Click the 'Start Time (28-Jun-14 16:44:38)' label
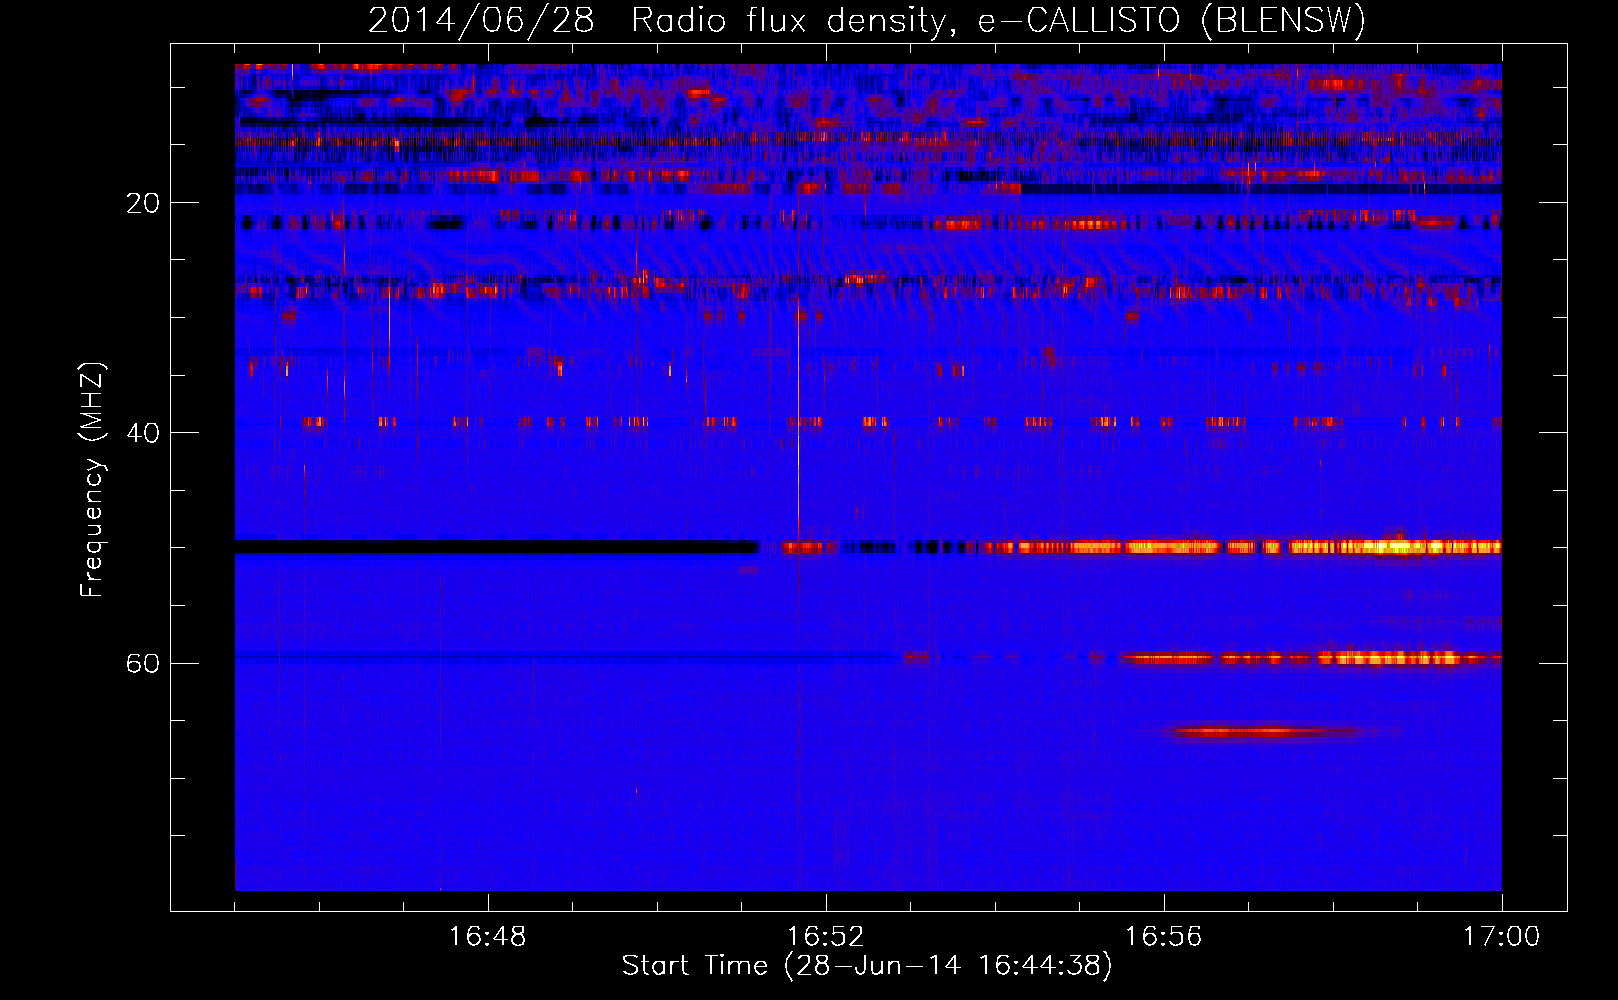Image resolution: width=1618 pixels, height=1000 pixels. point(867,966)
